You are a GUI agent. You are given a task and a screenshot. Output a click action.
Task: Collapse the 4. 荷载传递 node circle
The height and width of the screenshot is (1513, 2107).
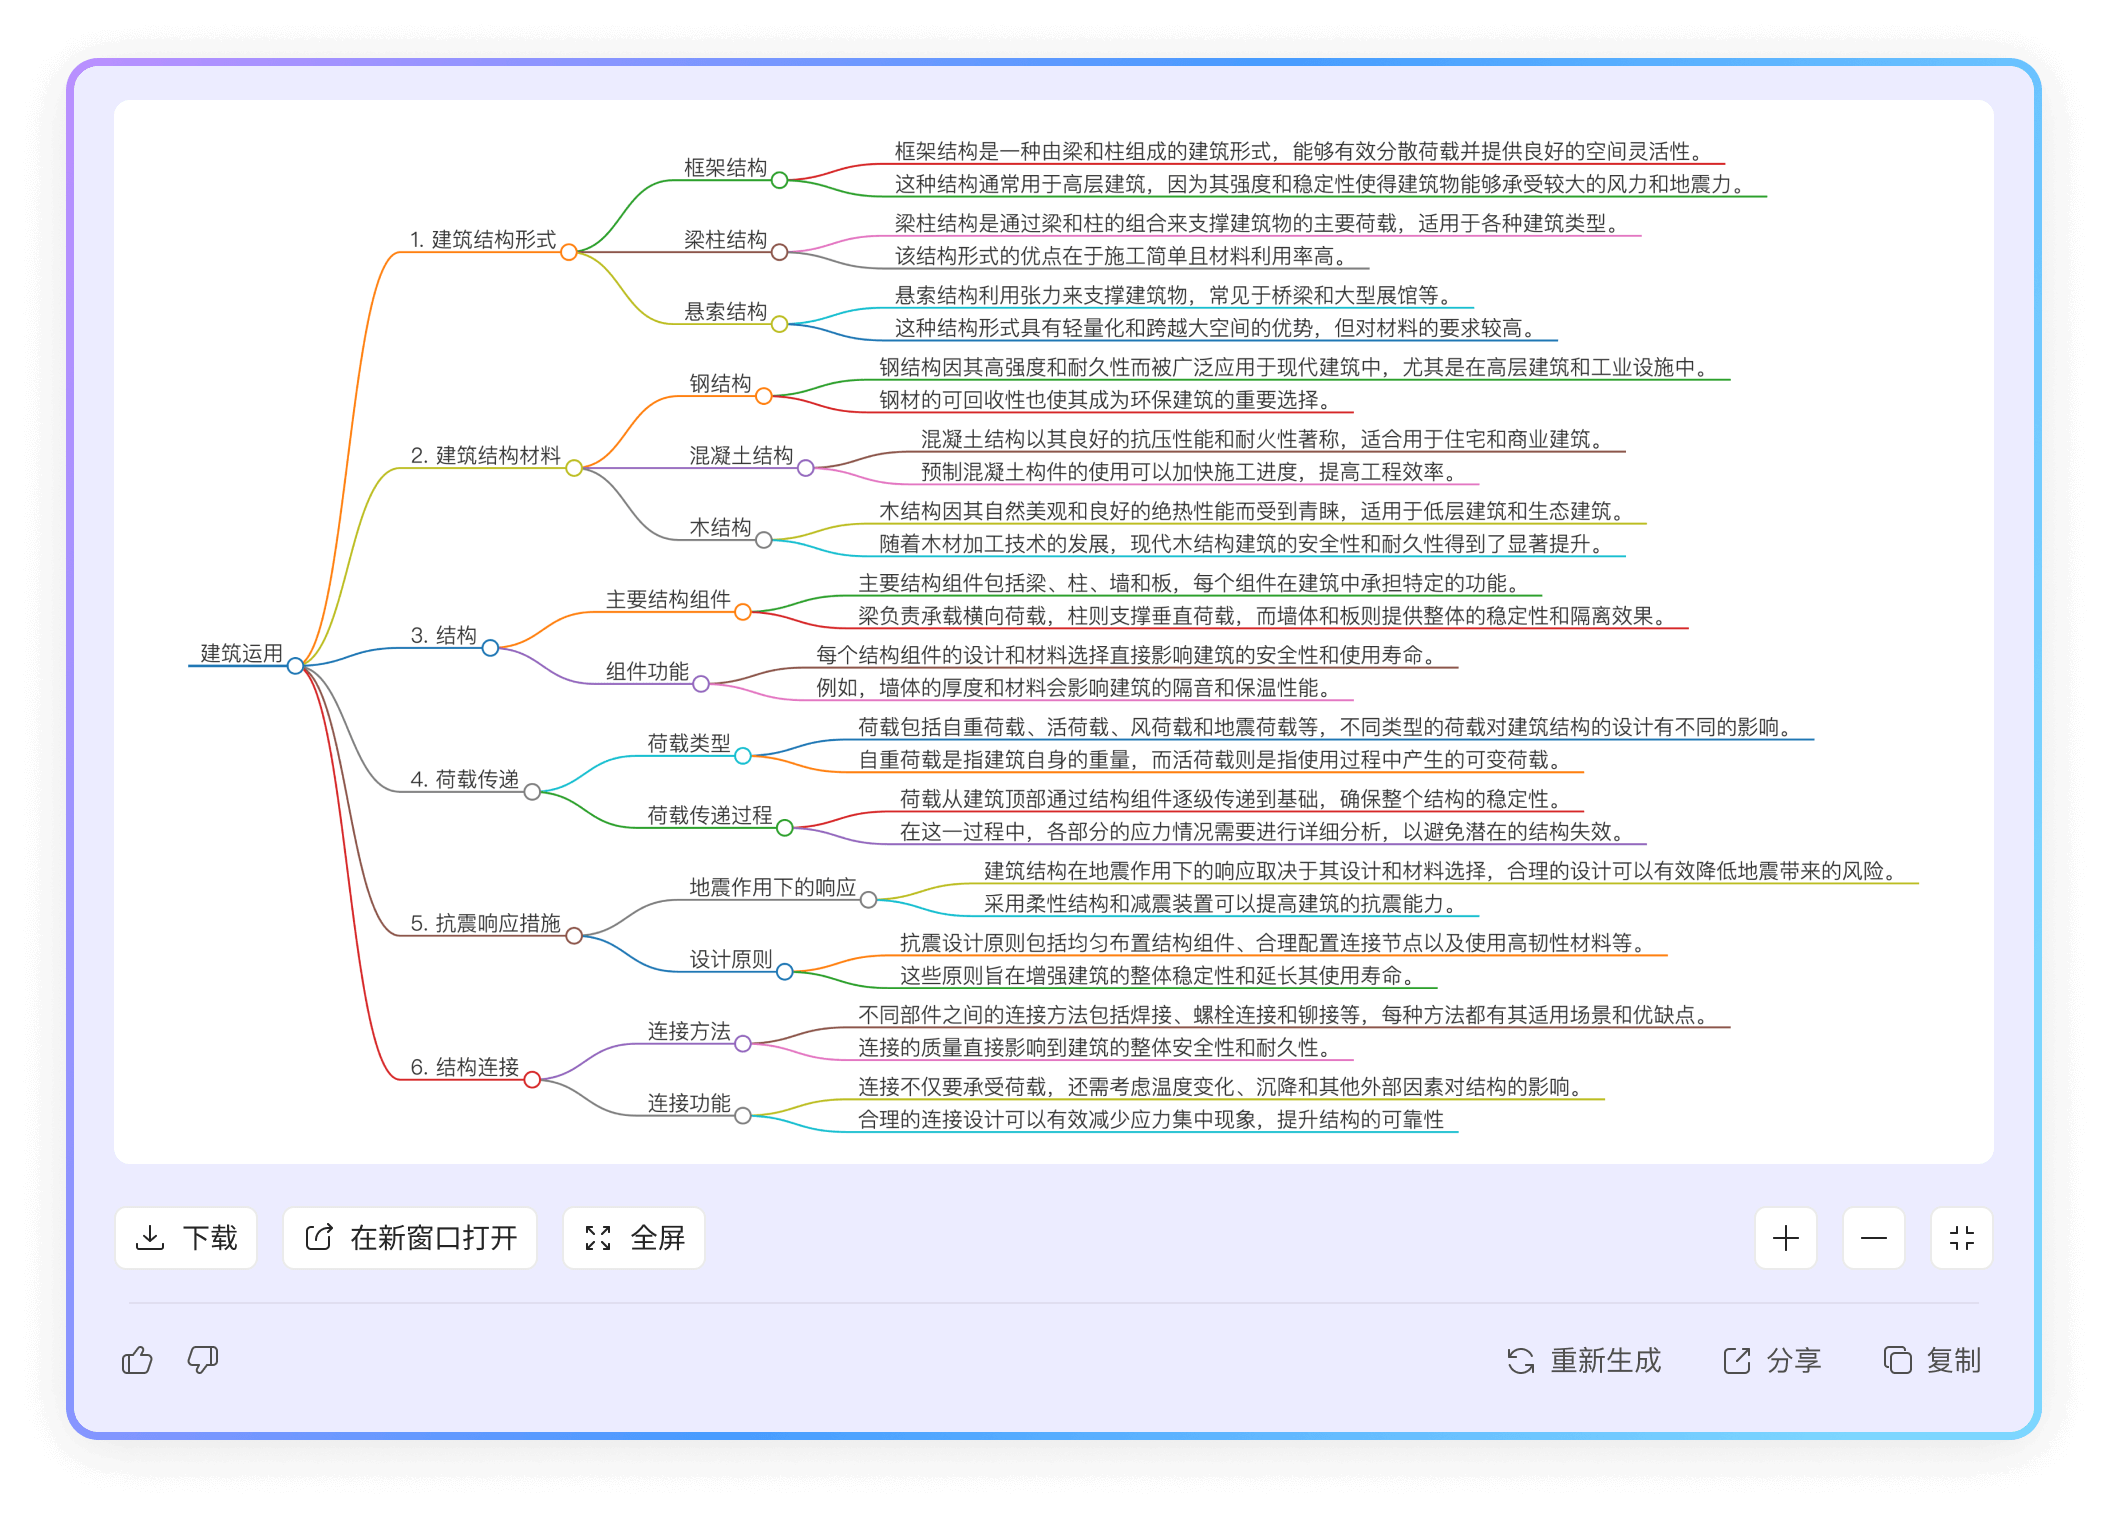[x=532, y=792]
